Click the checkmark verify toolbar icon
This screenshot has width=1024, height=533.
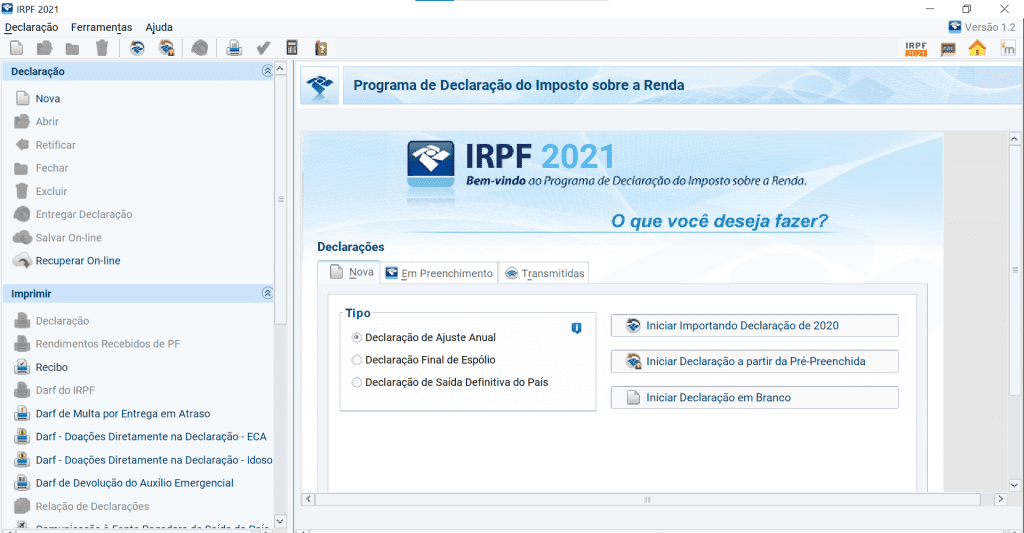(263, 48)
